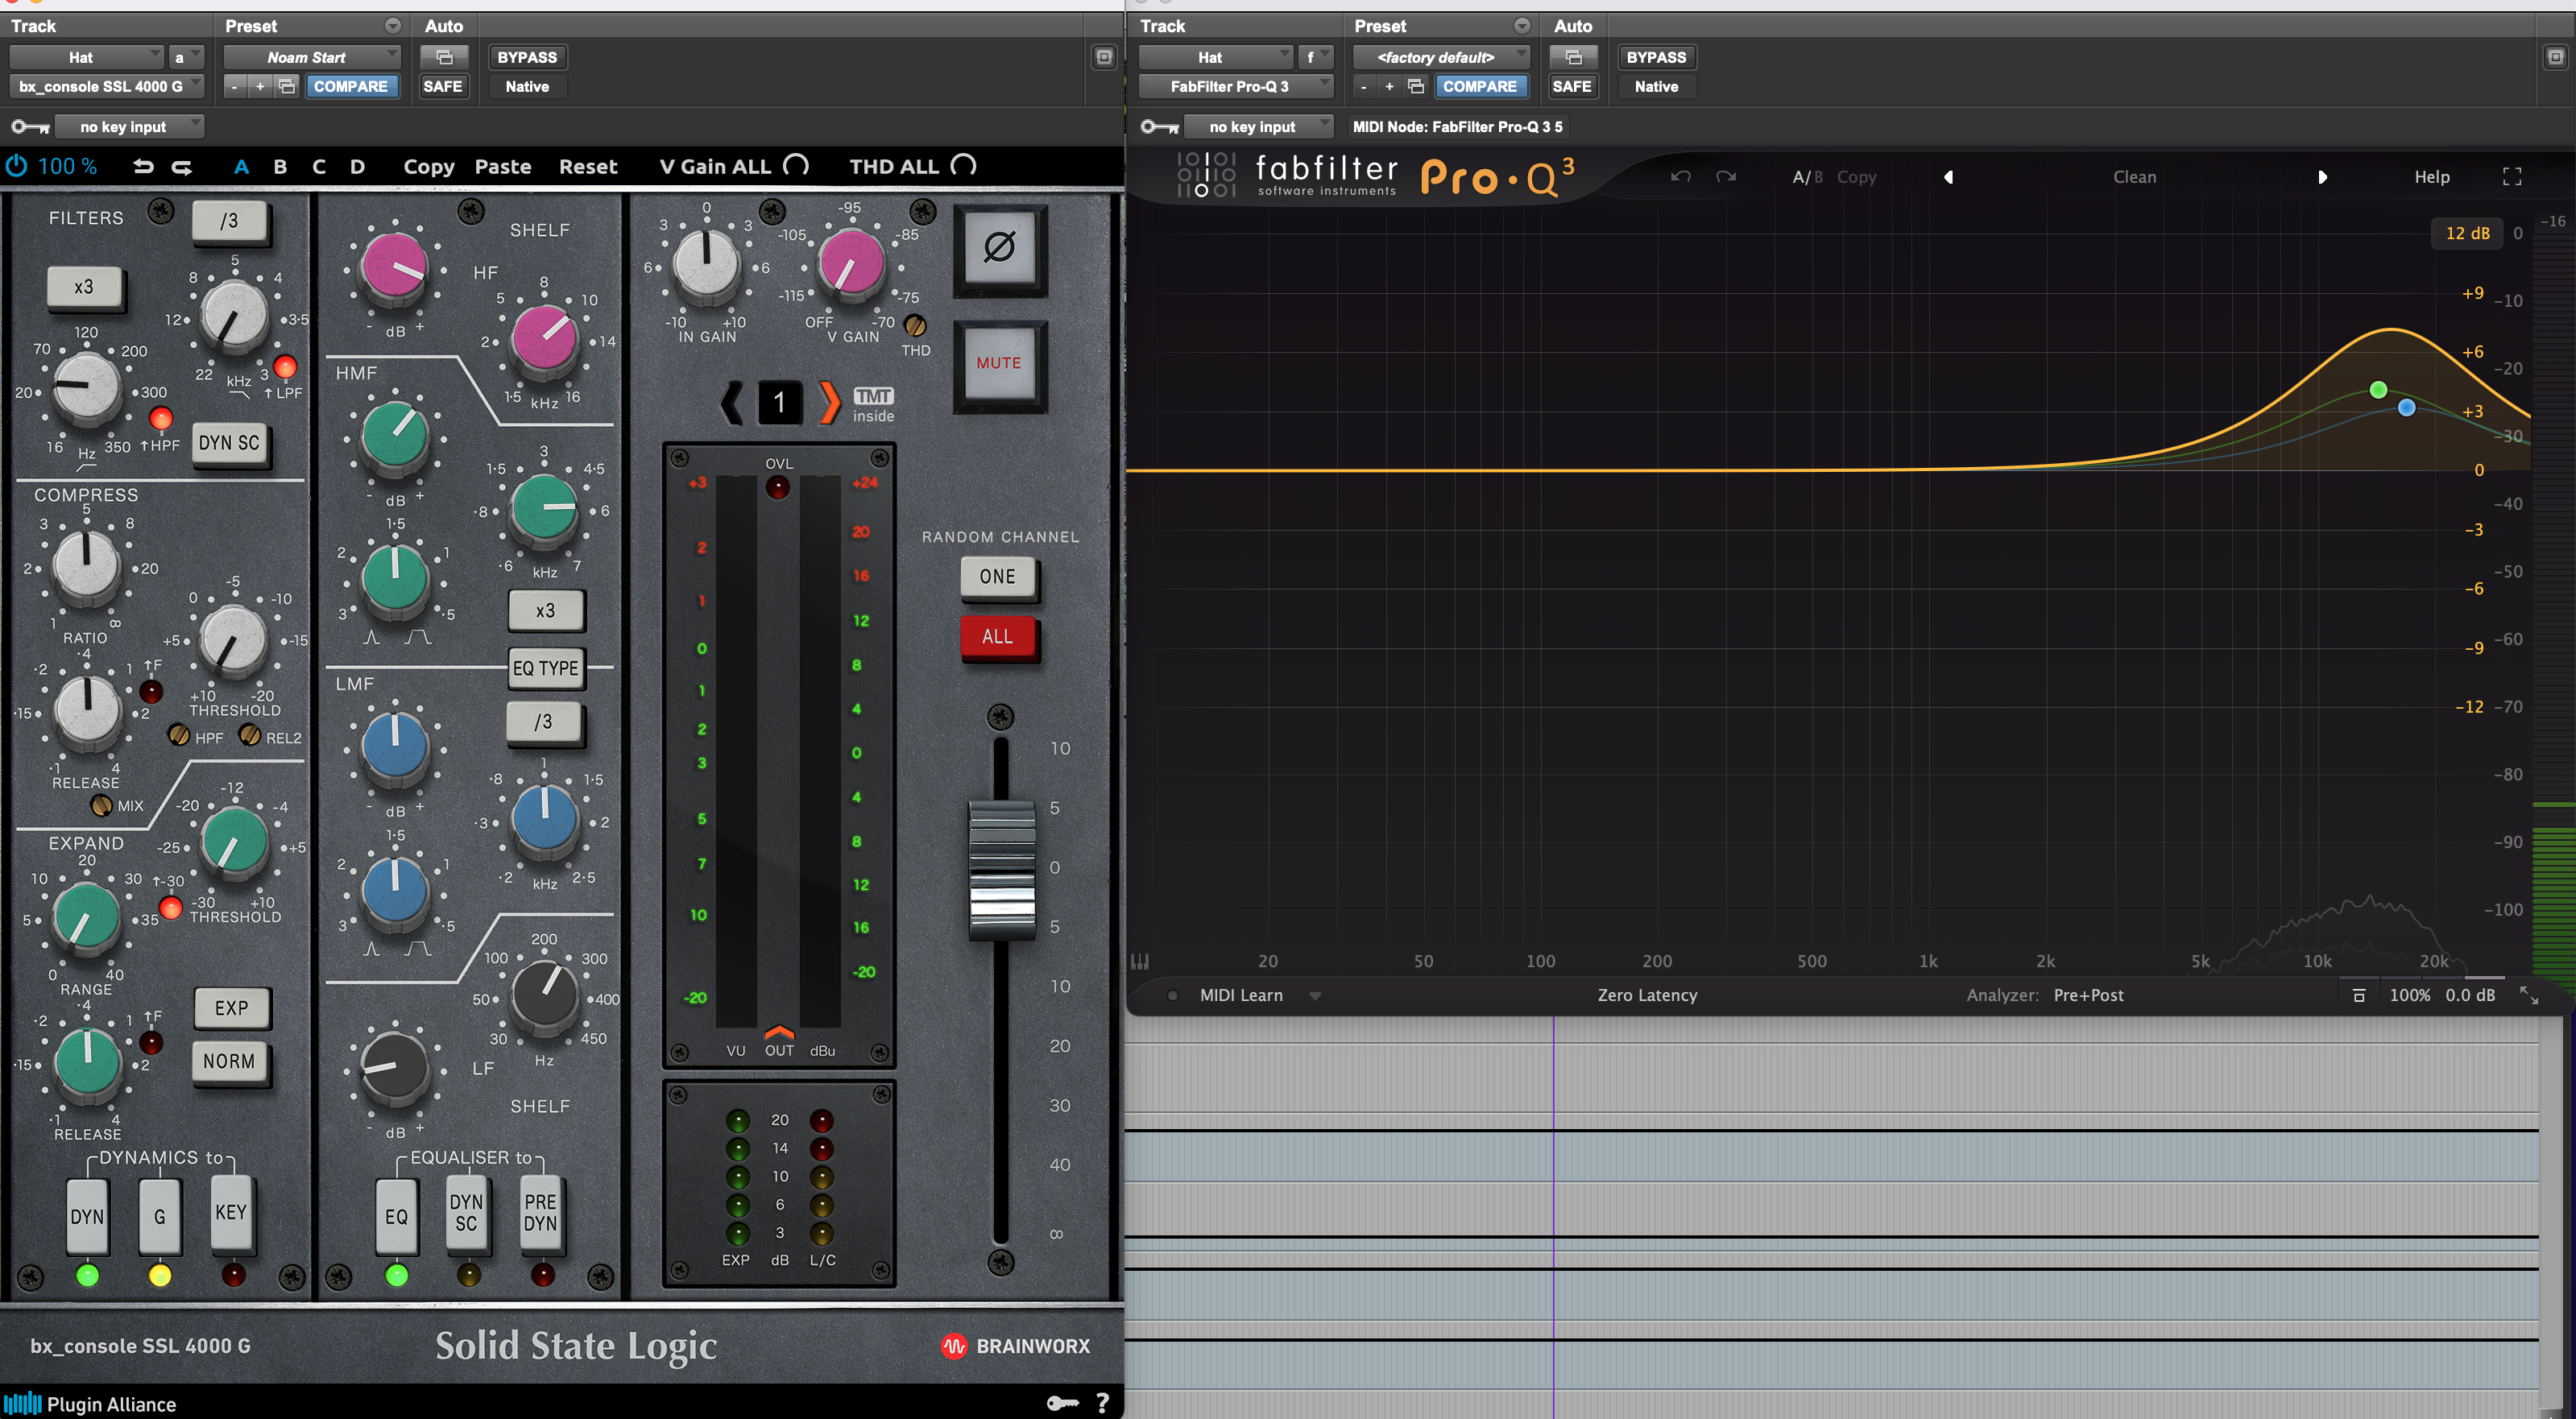
Task: Click green EQ band node
Action: click(x=2378, y=389)
